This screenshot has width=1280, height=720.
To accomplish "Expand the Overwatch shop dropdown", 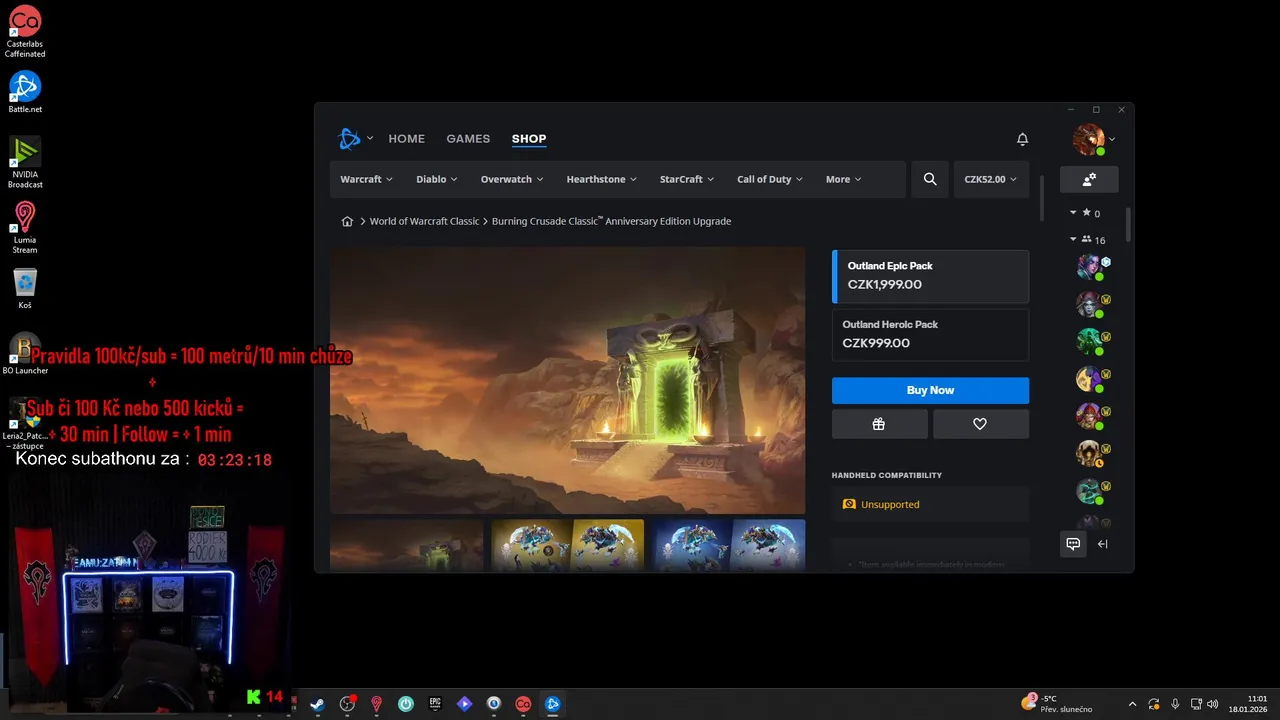I will click(511, 179).
